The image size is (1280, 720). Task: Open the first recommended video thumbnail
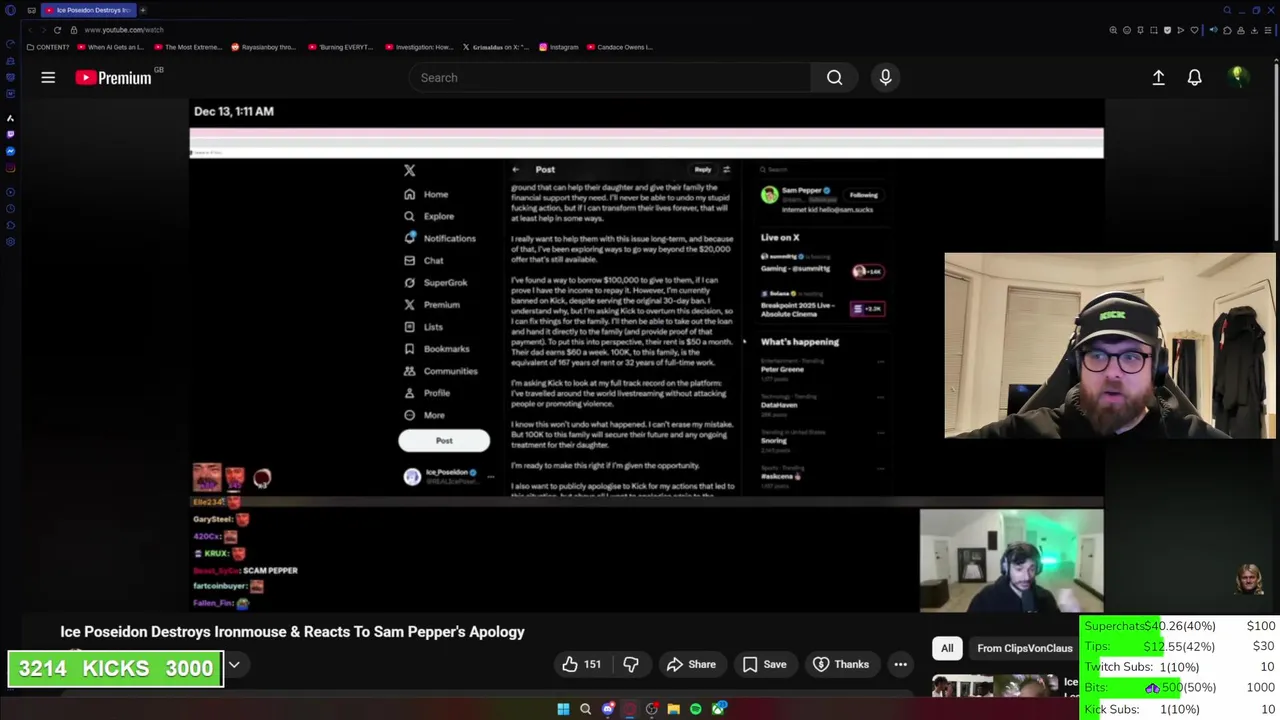(995, 686)
